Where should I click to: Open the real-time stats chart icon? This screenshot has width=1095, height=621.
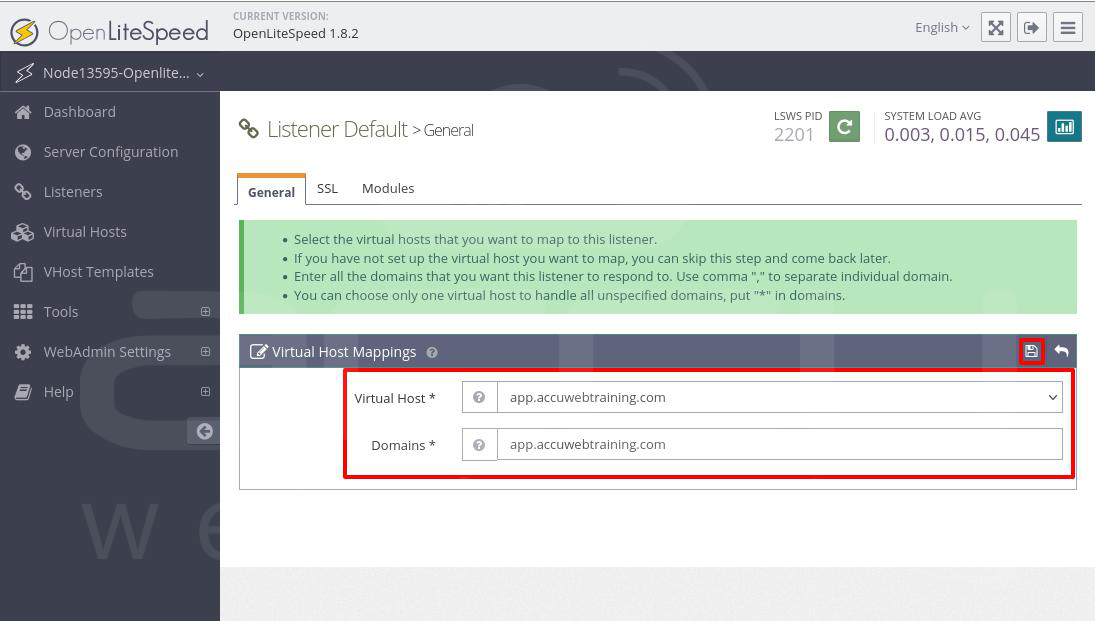coord(1064,126)
